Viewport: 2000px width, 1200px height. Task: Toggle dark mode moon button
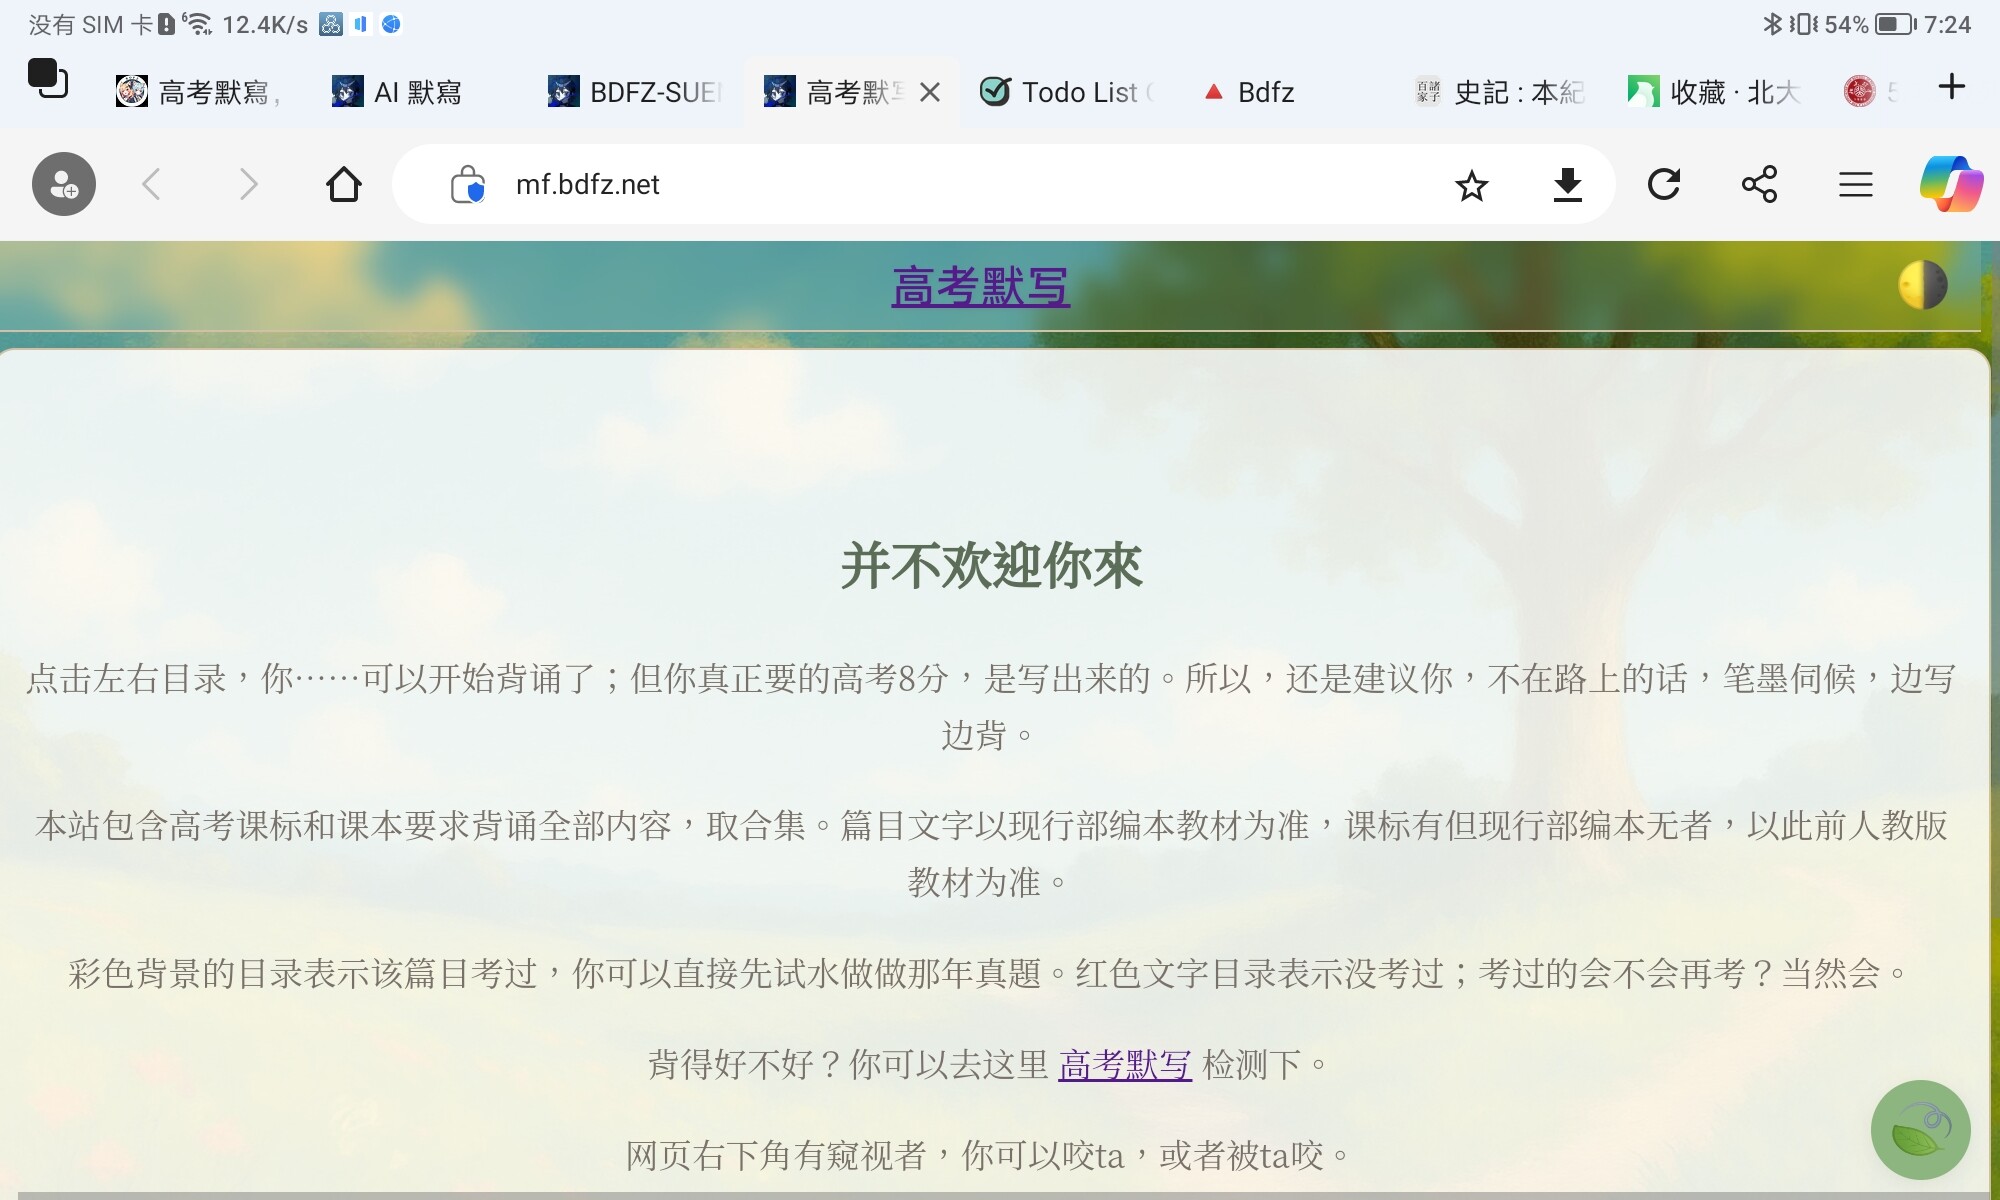click(x=1922, y=286)
